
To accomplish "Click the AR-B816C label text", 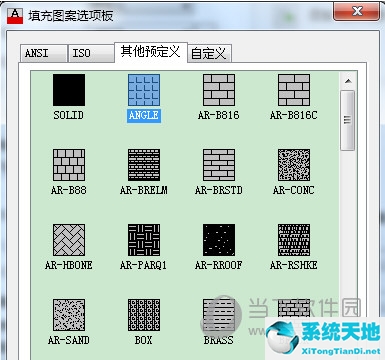I will coord(294,115).
